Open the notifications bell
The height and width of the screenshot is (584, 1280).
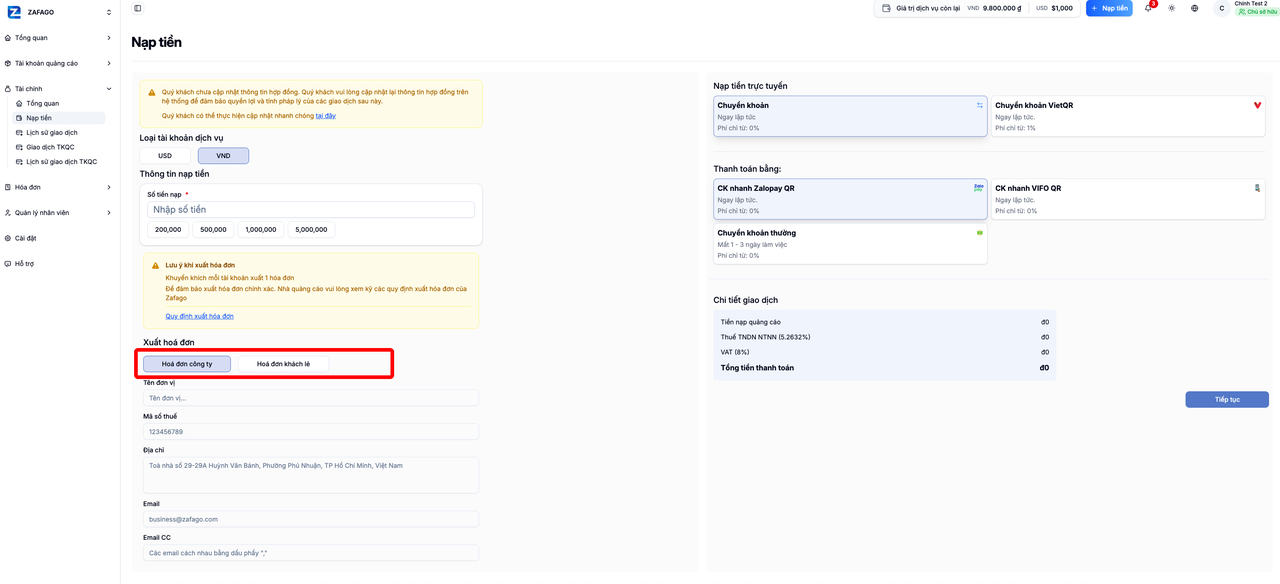[x=1148, y=8]
